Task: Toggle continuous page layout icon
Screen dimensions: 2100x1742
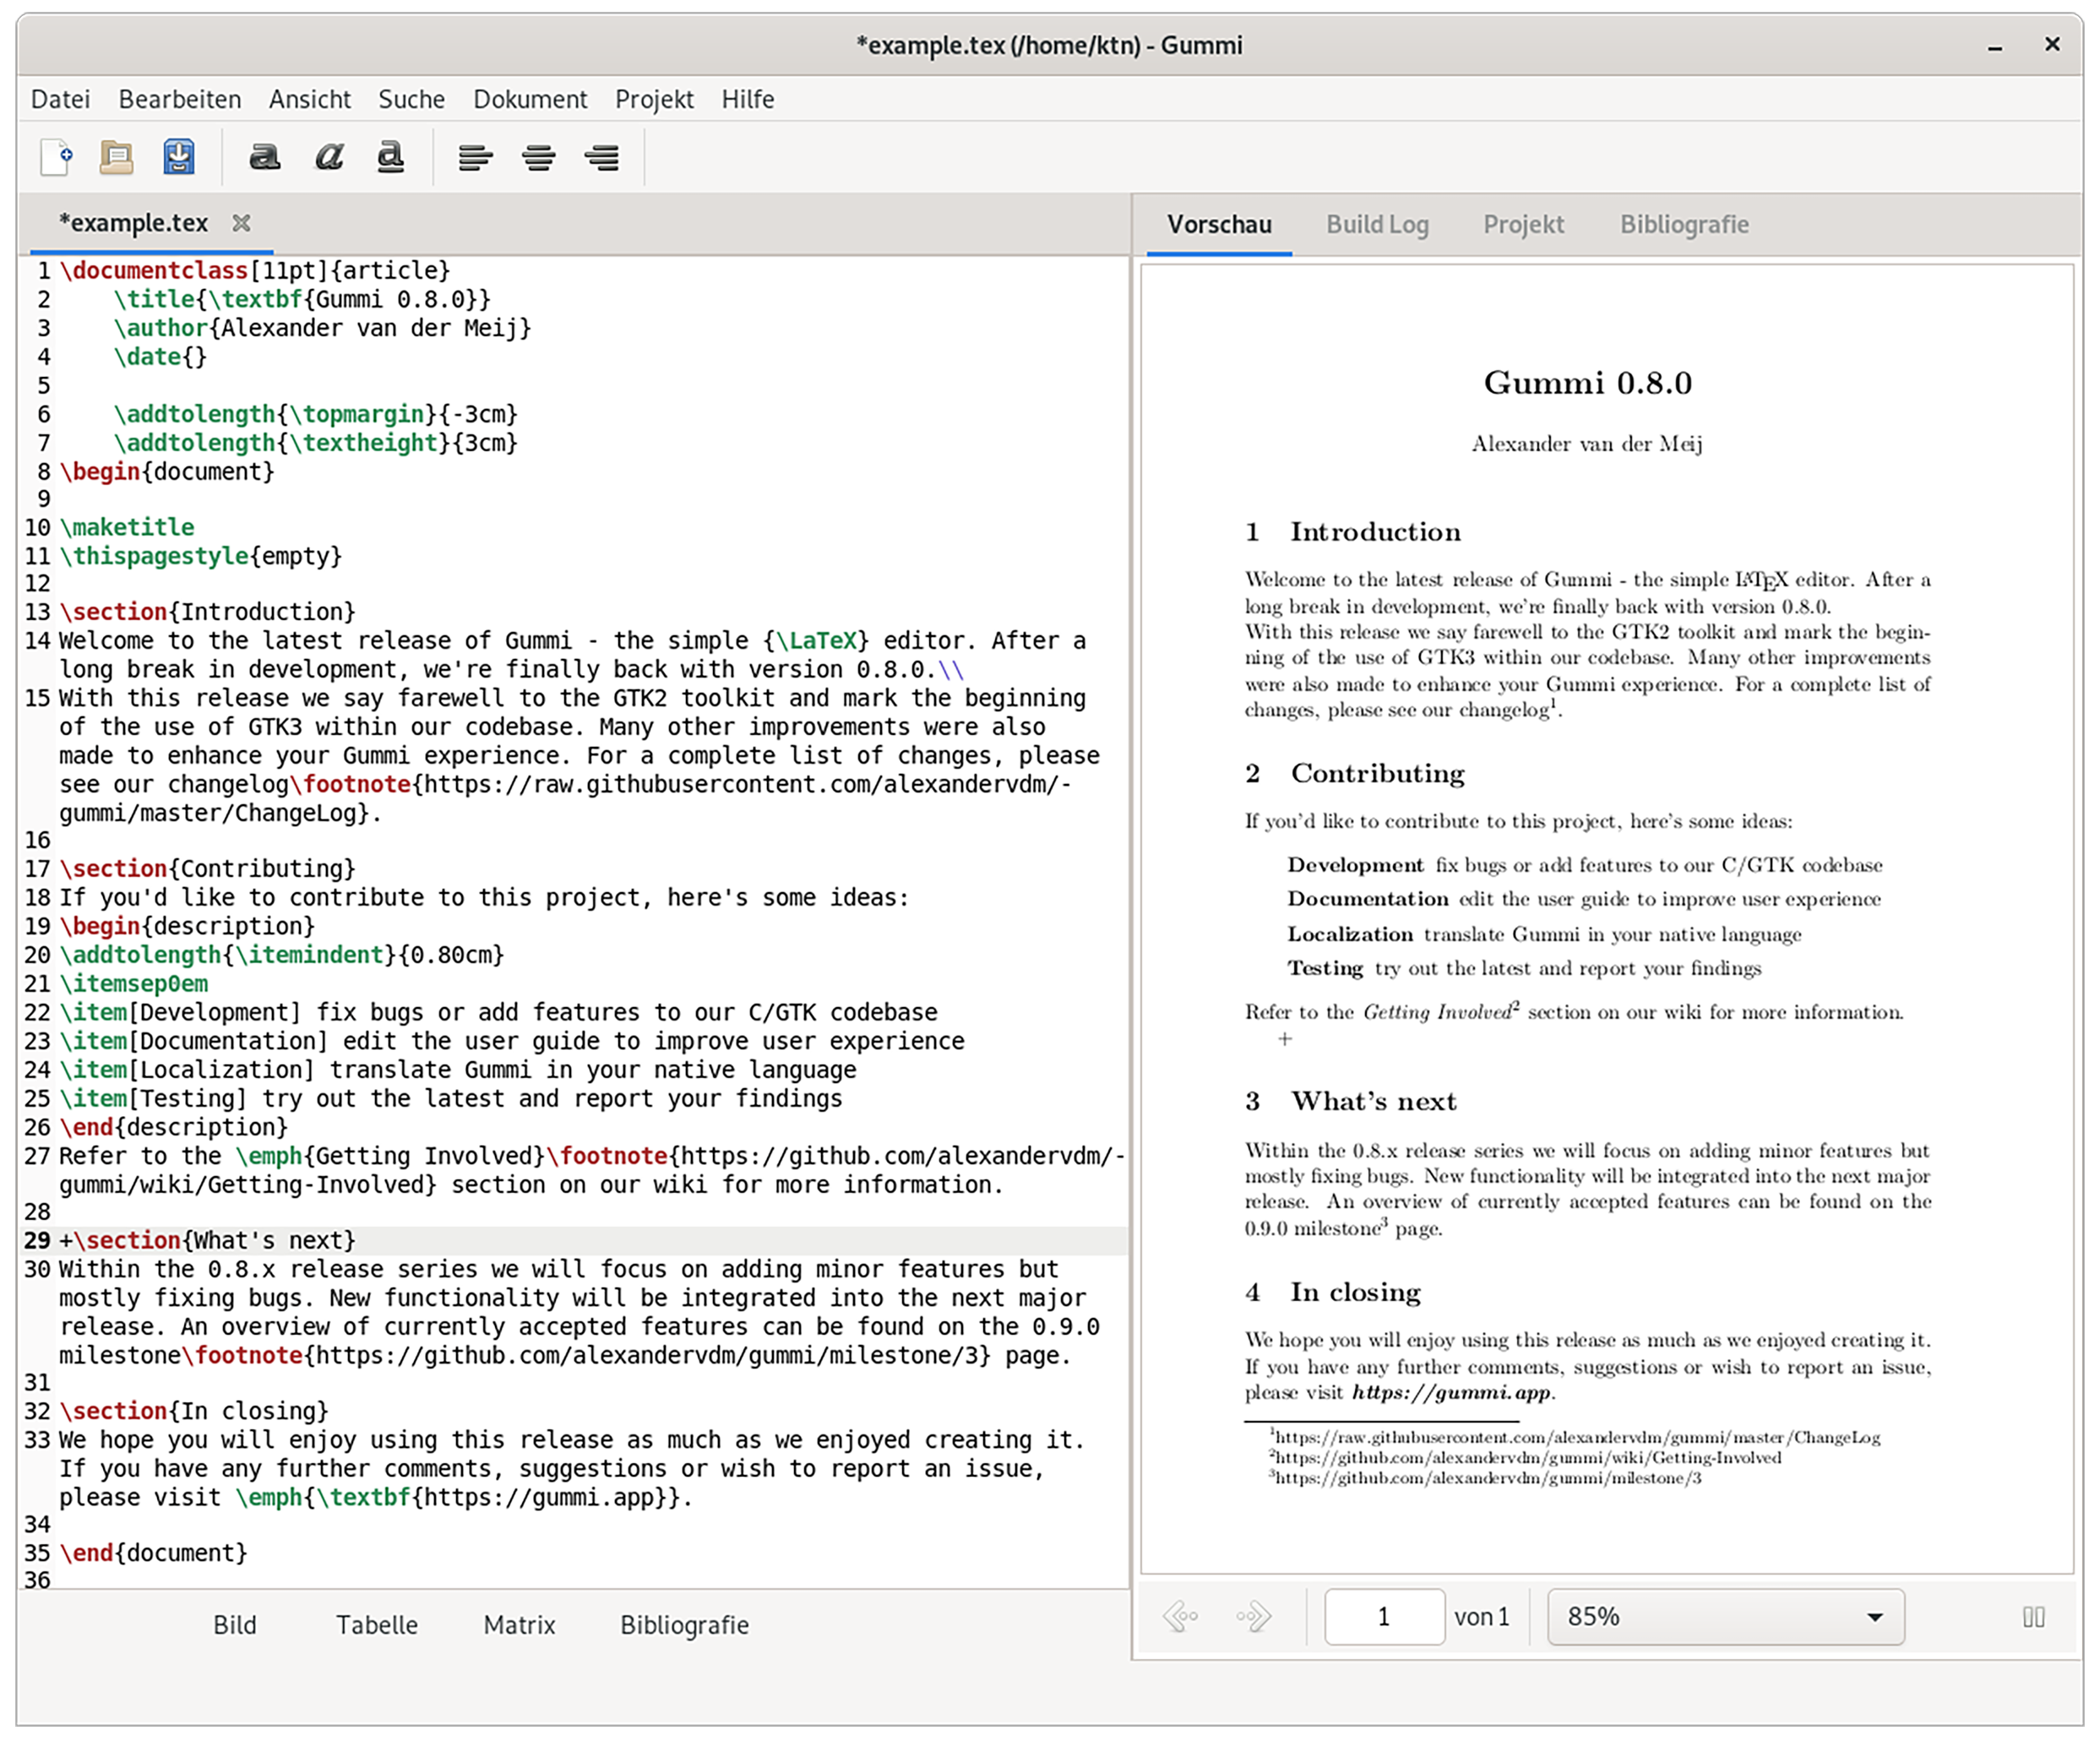Action: (x=2033, y=1617)
